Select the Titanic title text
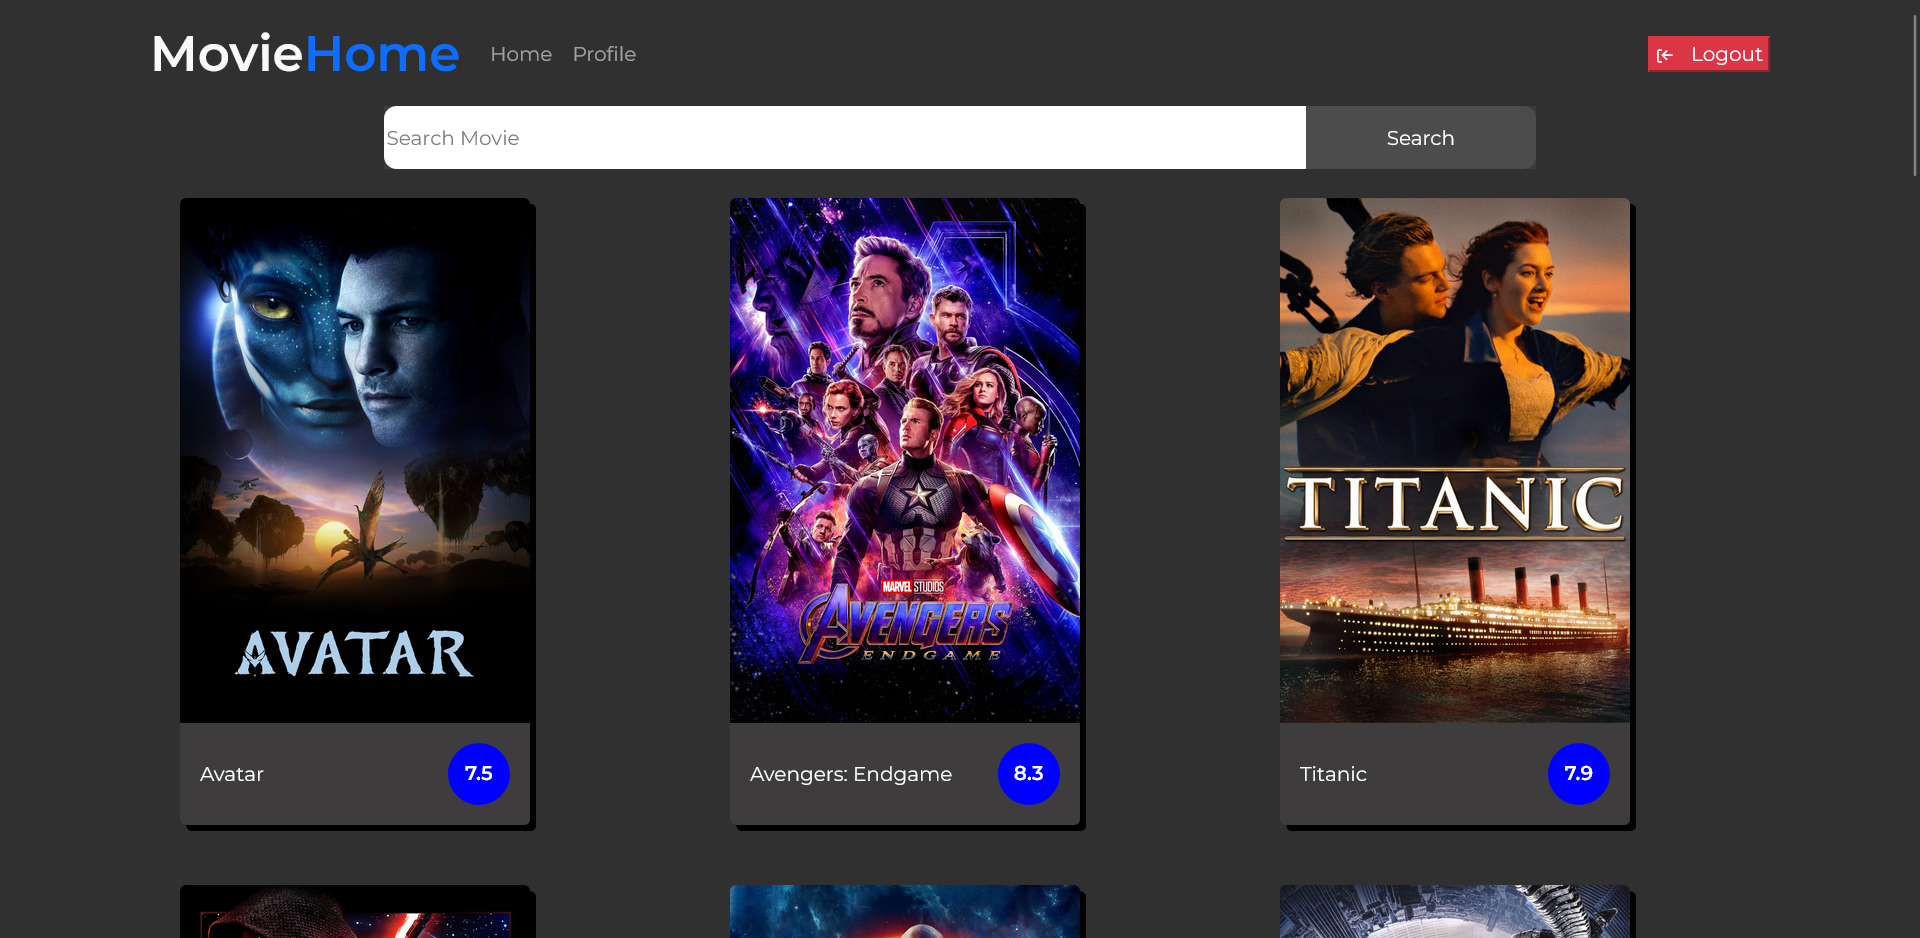 [x=1332, y=773]
